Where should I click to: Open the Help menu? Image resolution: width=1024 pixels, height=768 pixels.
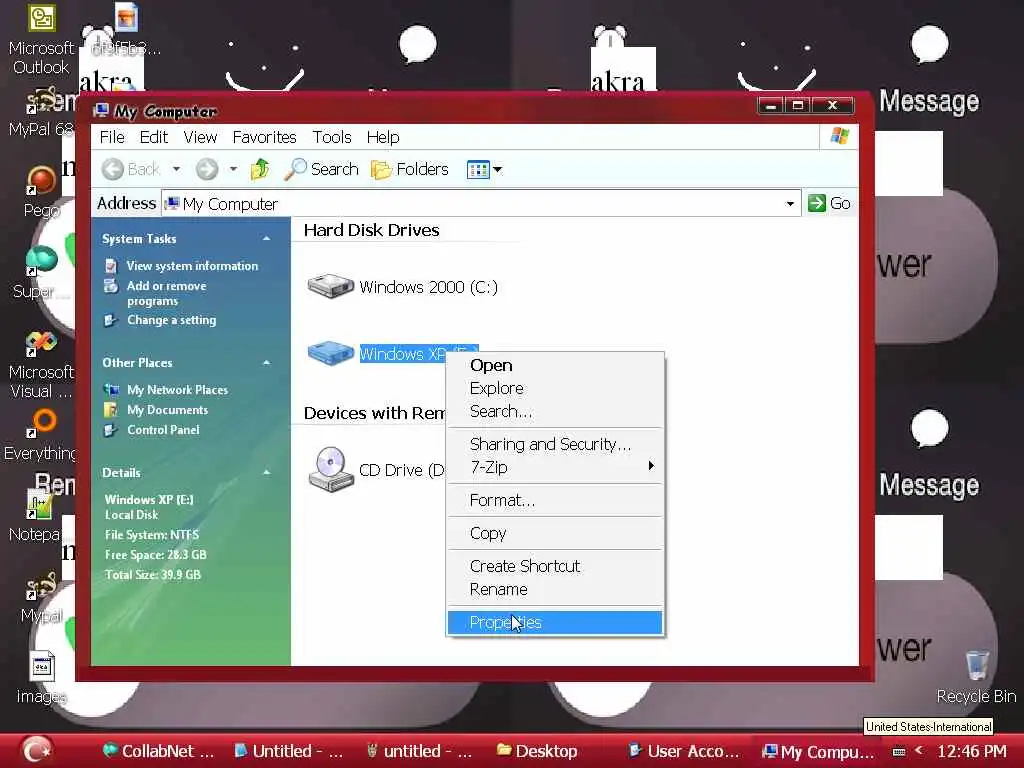tap(383, 137)
